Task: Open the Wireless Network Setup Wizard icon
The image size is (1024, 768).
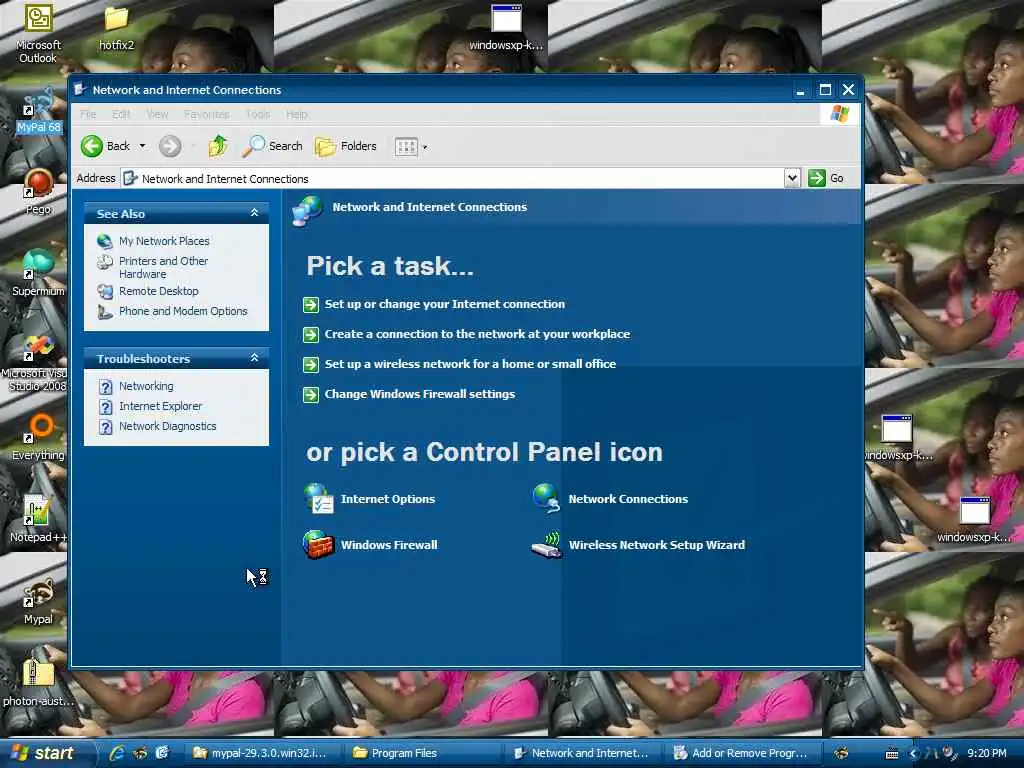Action: click(546, 545)
